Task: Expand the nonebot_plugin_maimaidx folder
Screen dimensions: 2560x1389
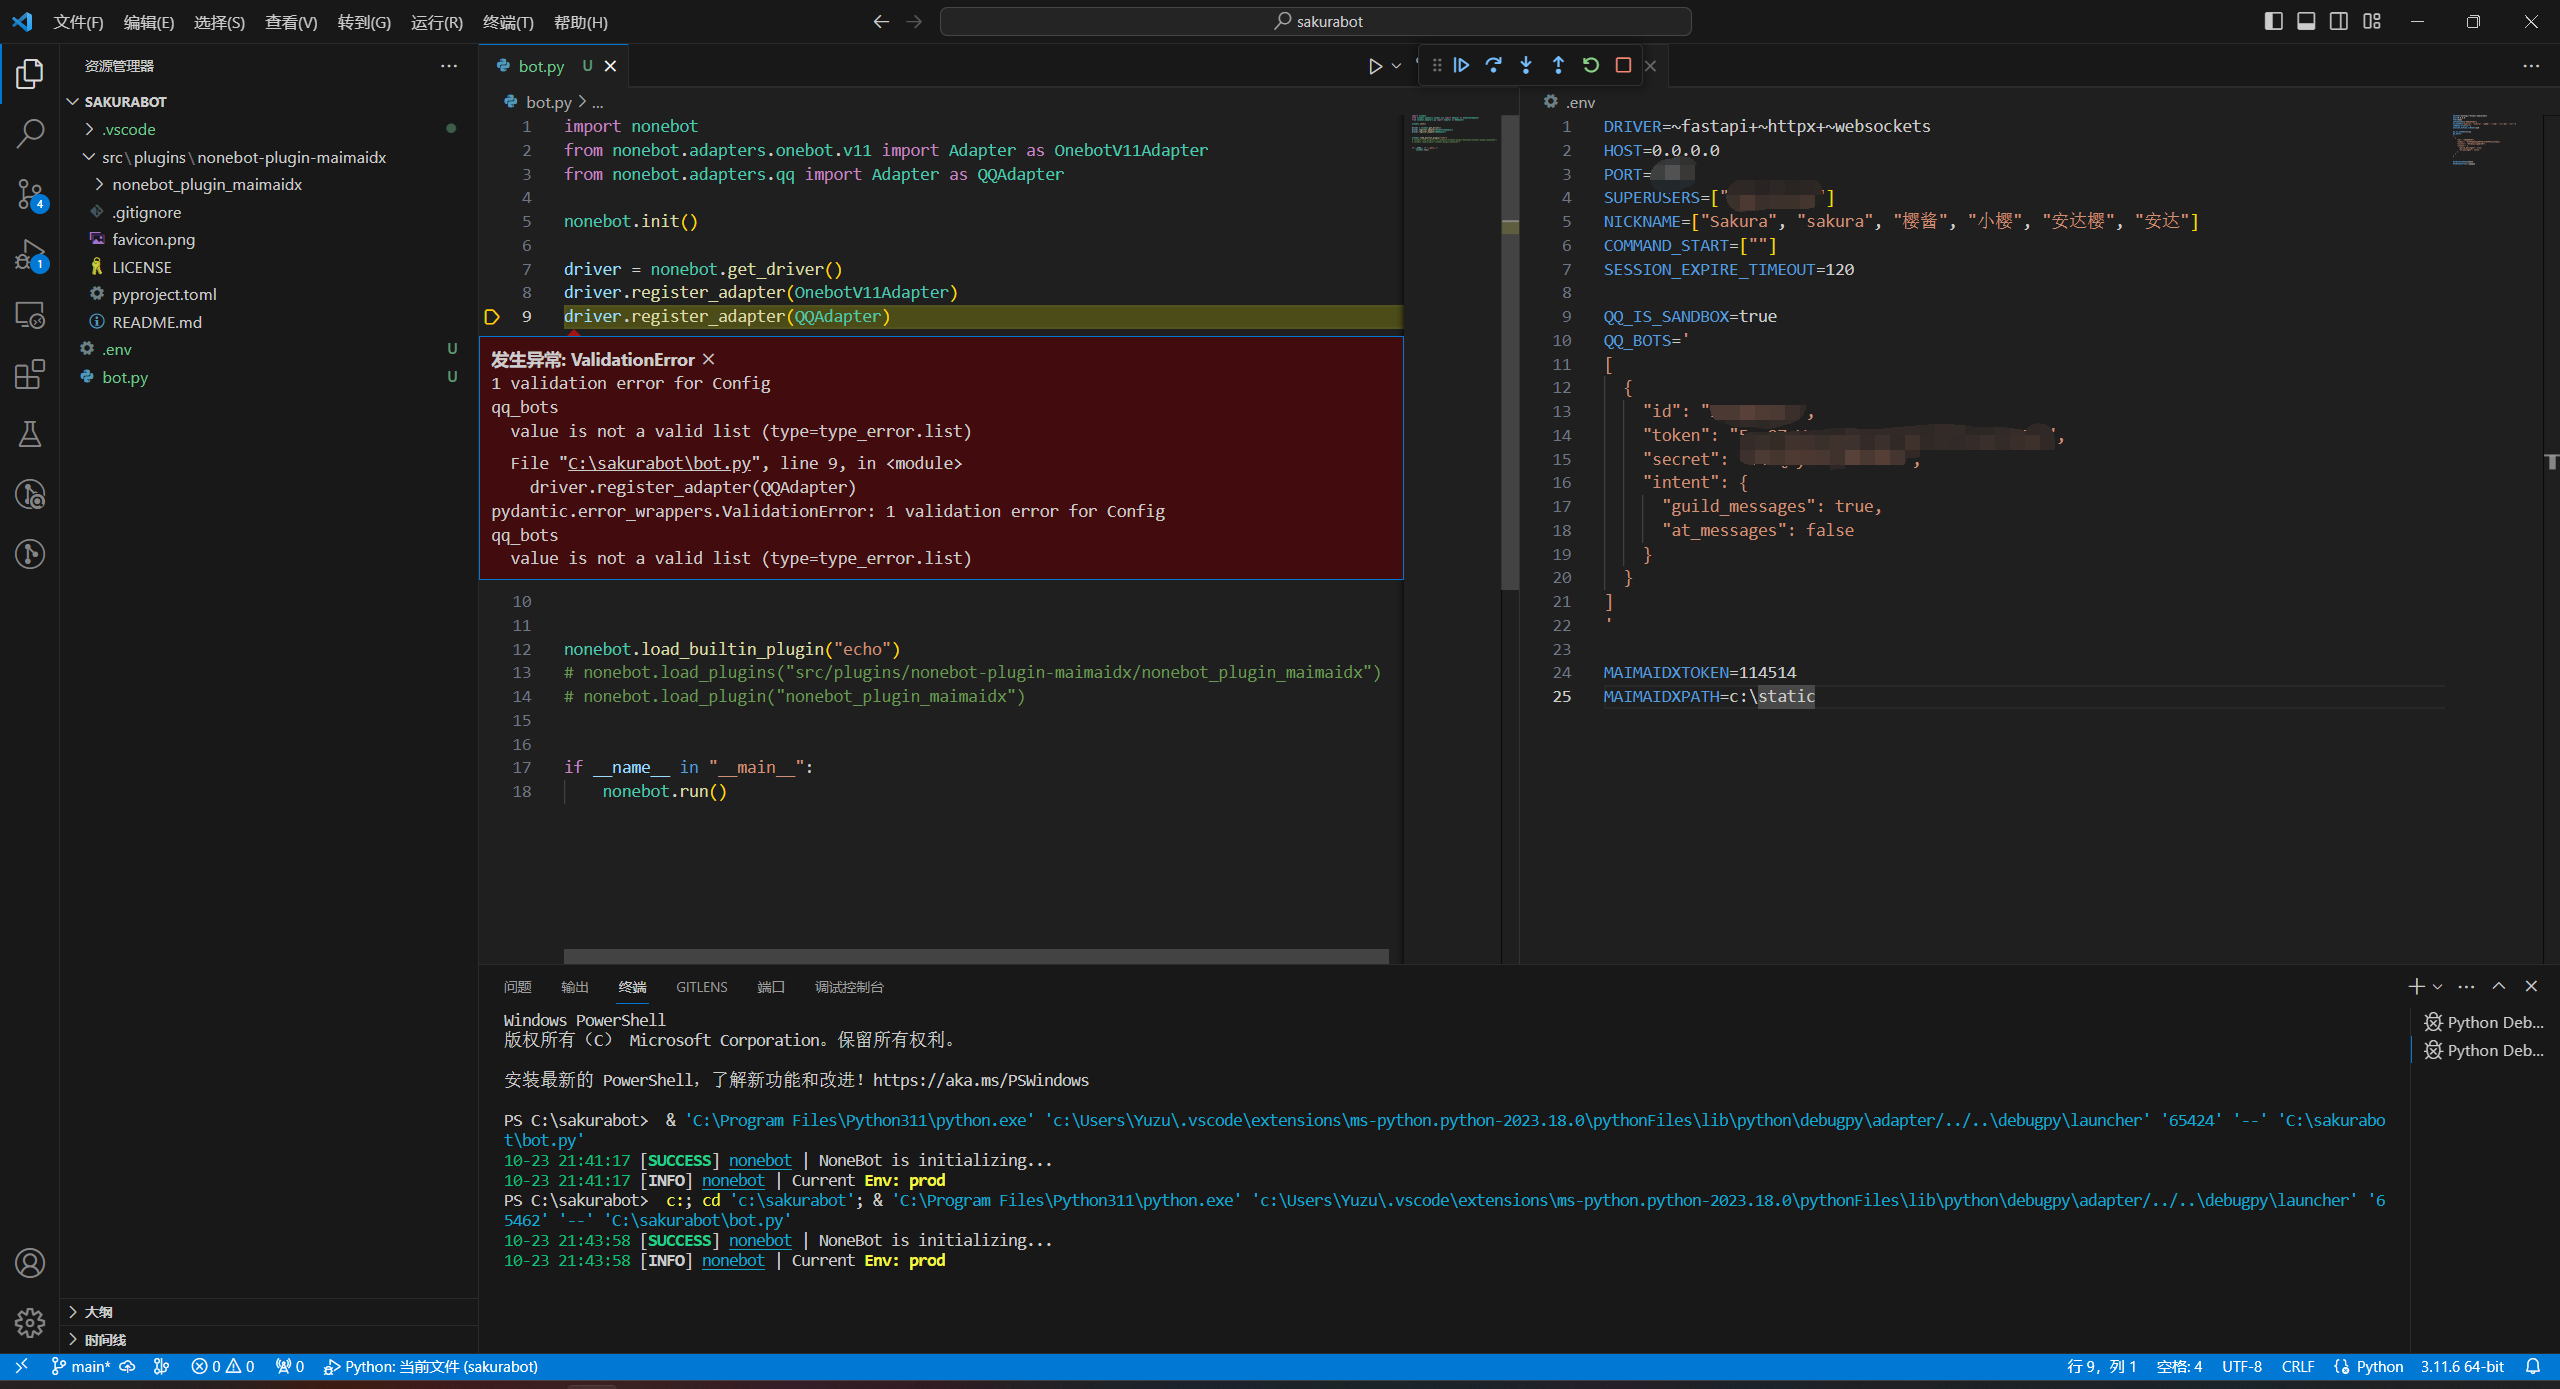Action: point(207,184)
